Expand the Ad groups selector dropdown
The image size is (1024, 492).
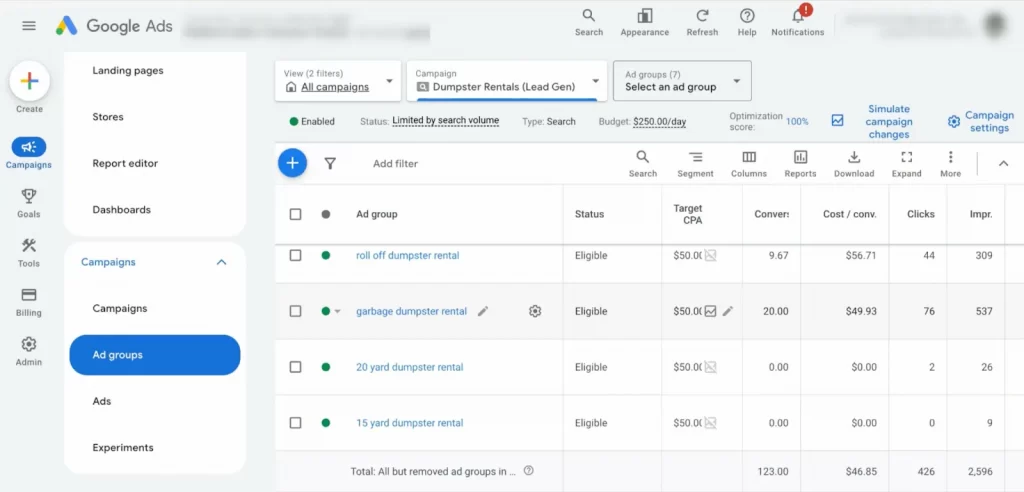point(682,81)
